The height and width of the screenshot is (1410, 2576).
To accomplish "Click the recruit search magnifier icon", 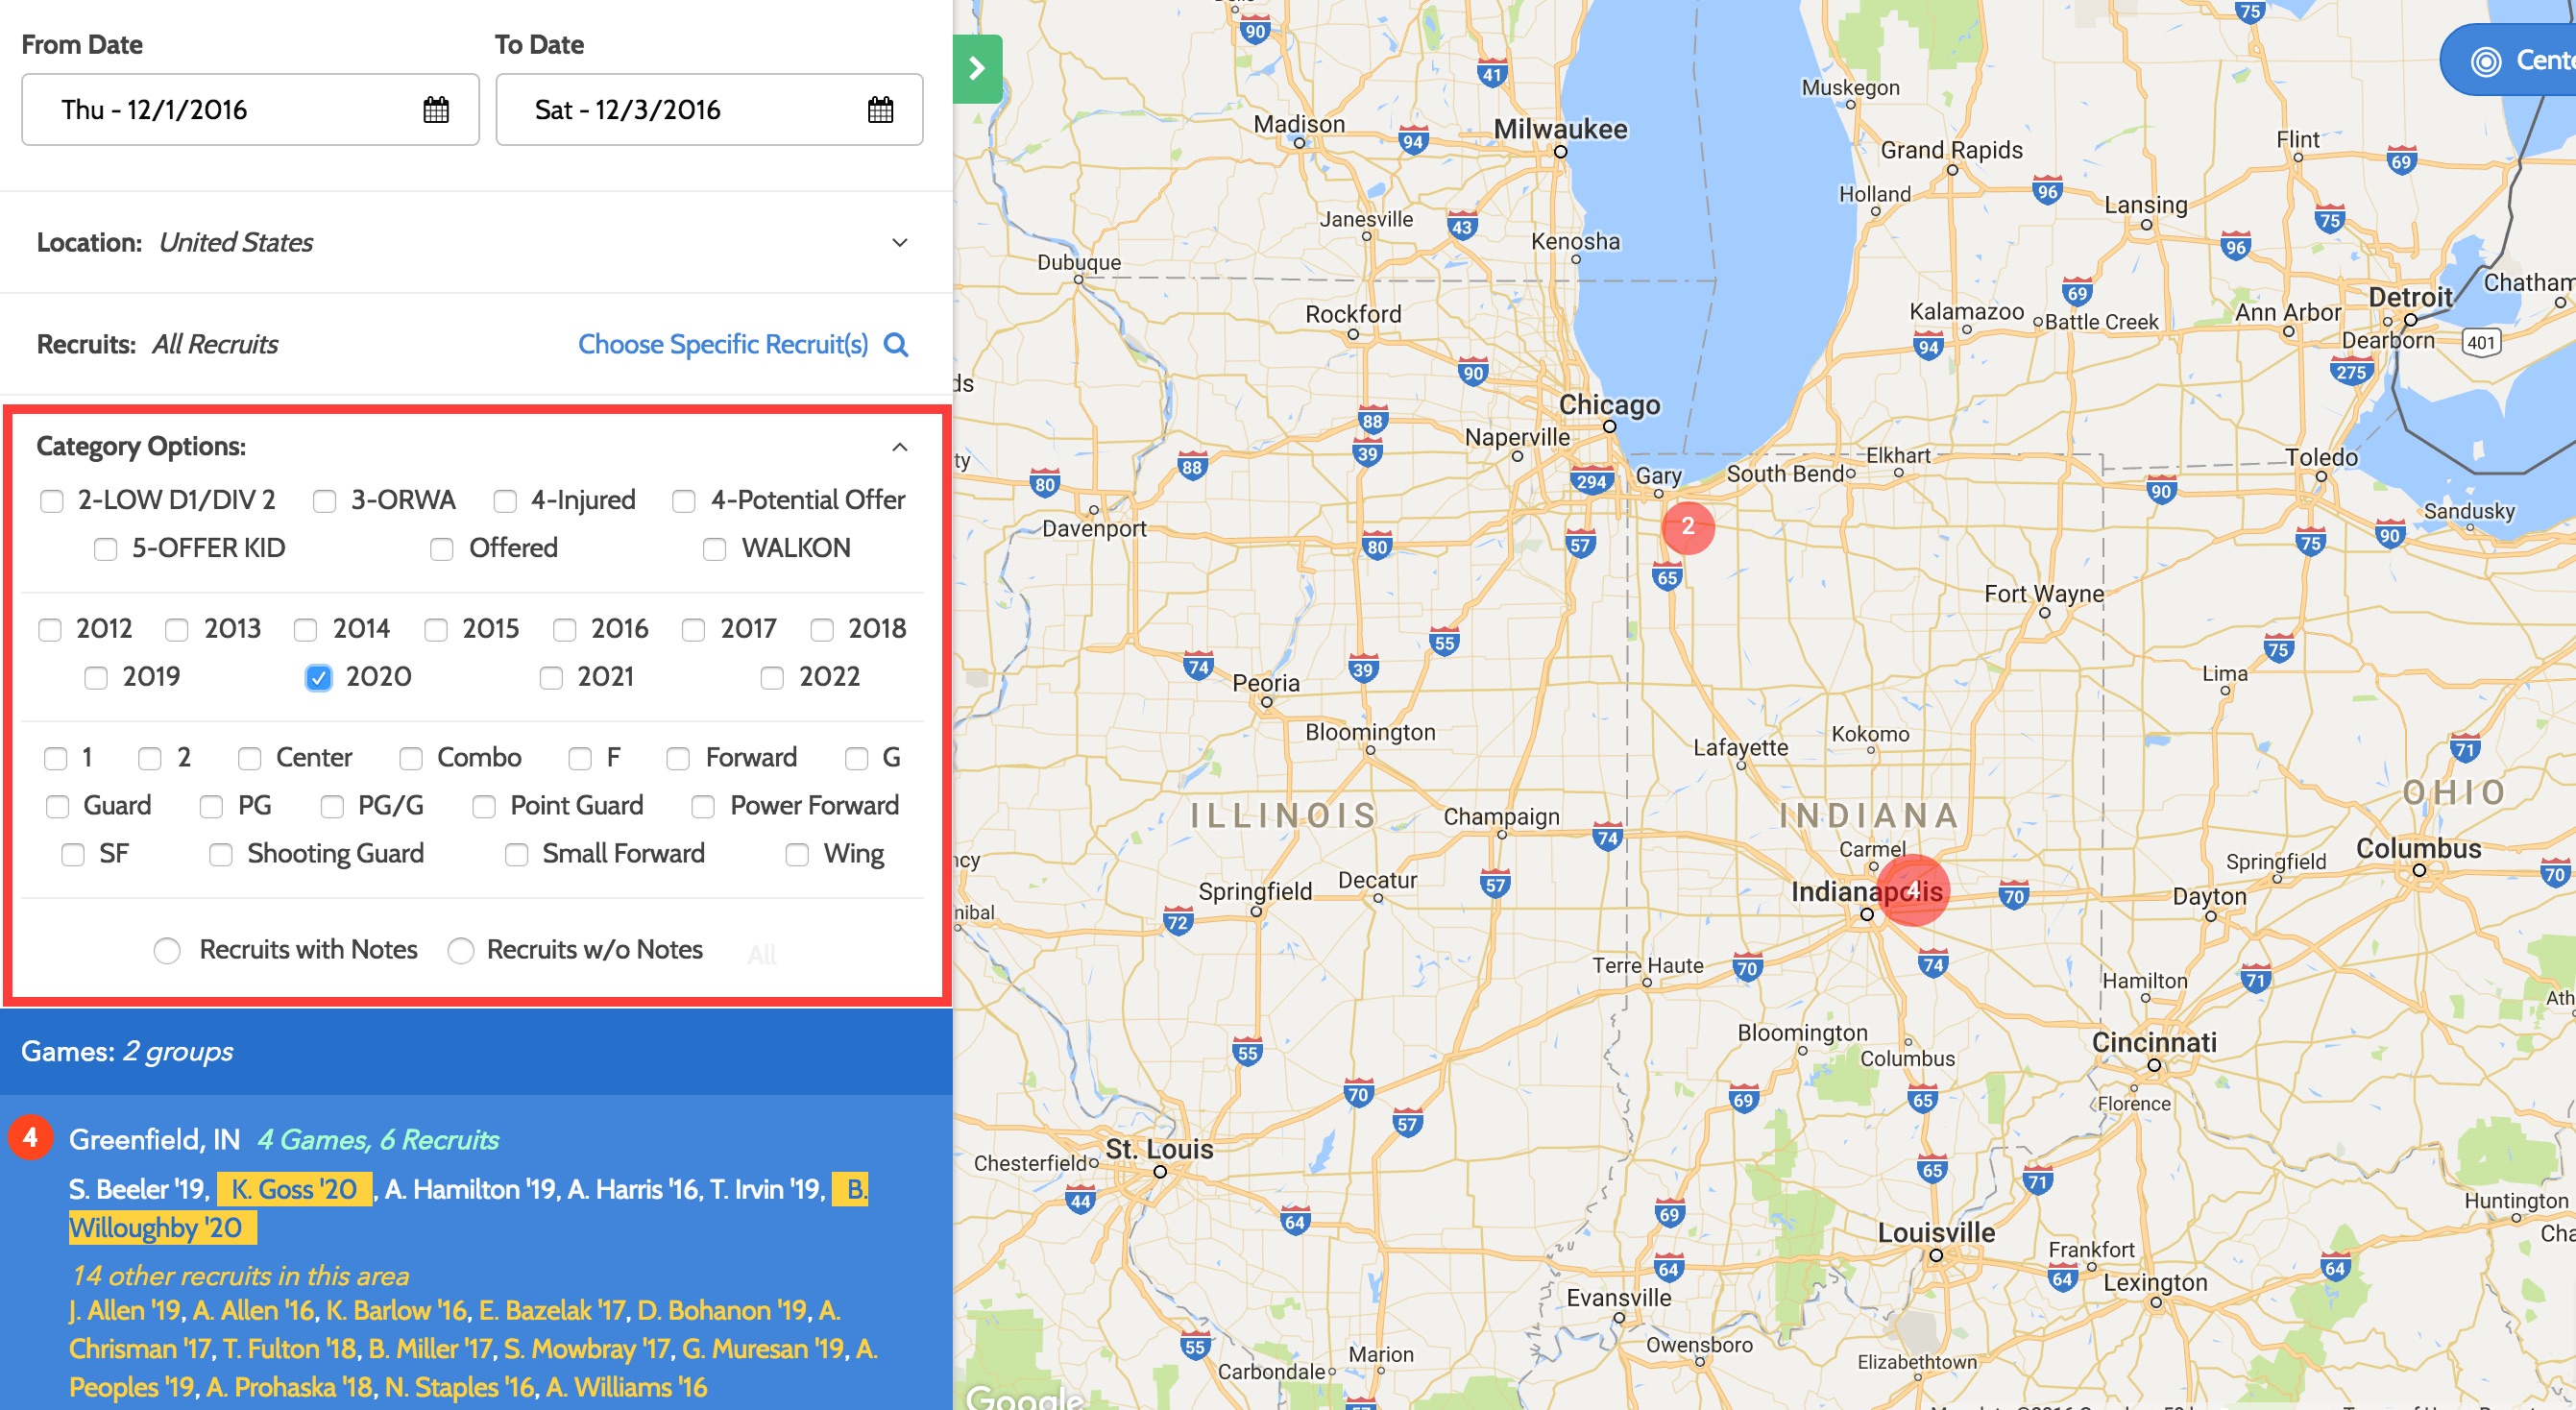I will tap(897, 344).
